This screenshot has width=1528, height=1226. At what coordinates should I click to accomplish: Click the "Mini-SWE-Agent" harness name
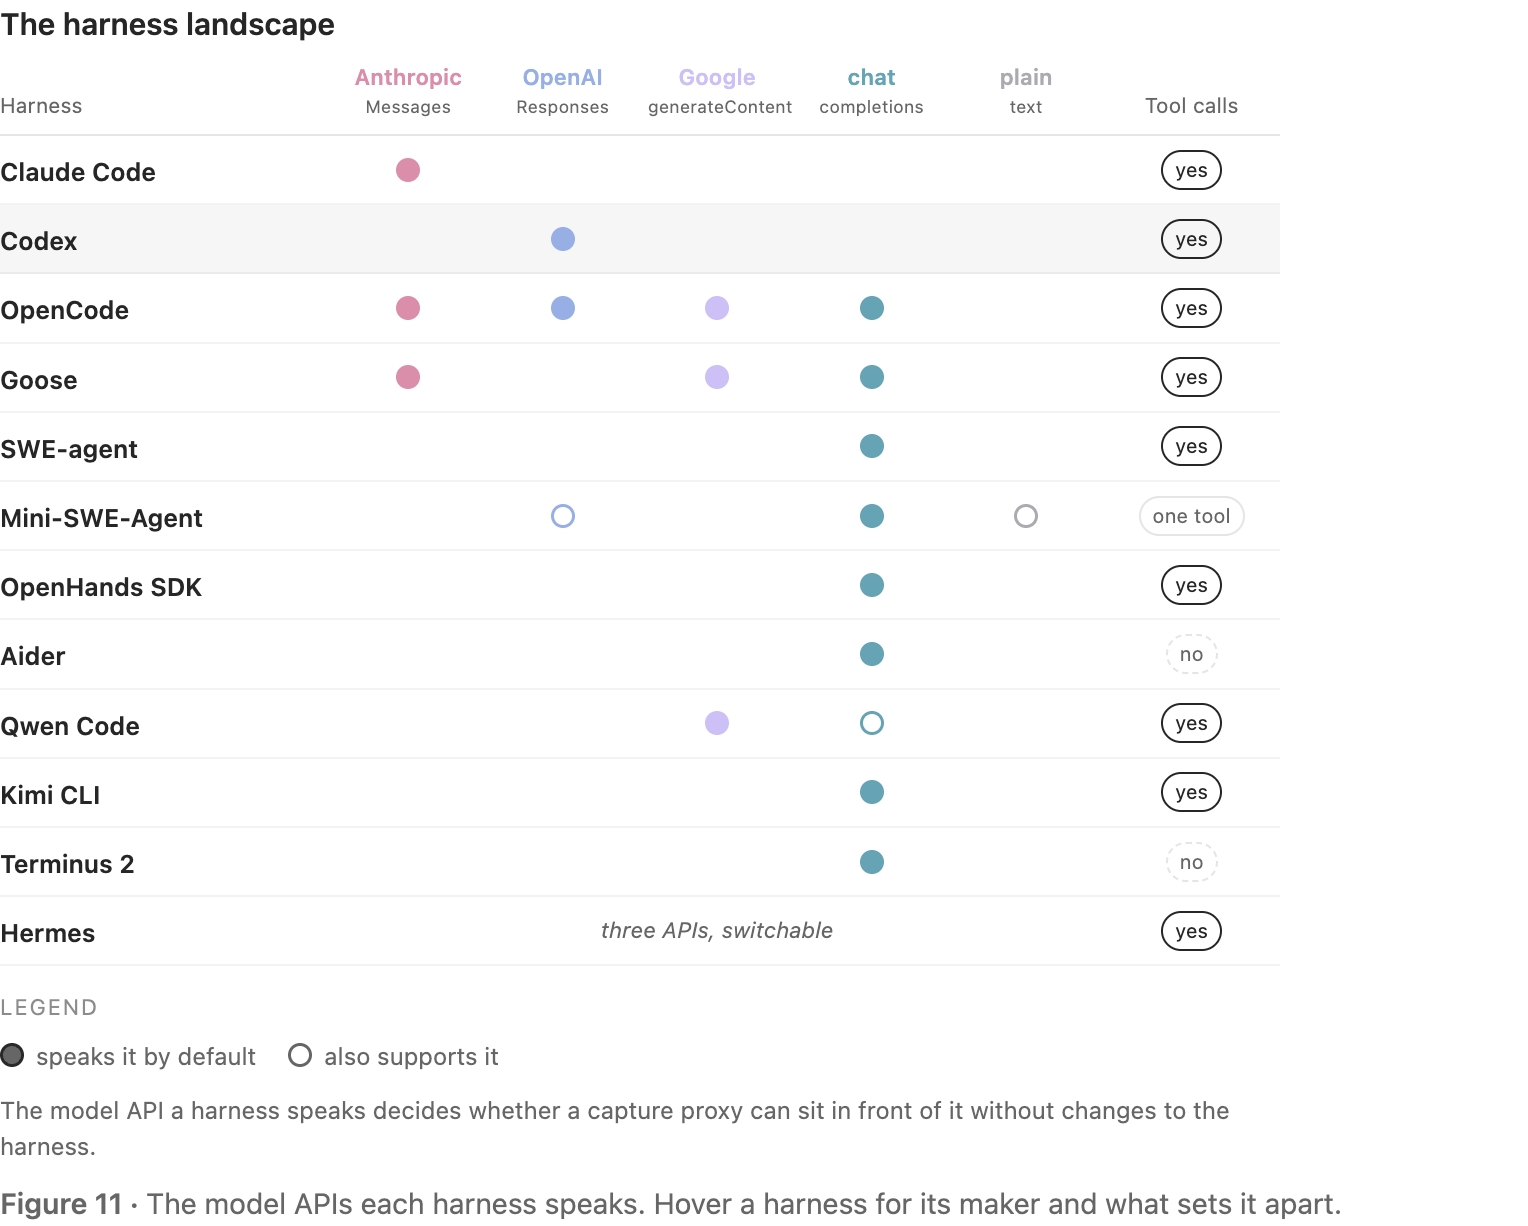click(x=101, y=518)
